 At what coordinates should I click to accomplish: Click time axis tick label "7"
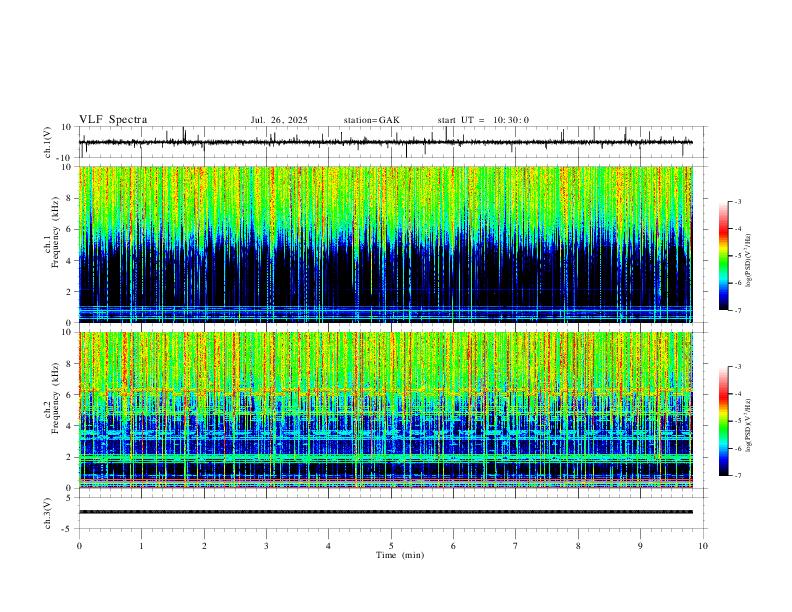coord(516,546)
